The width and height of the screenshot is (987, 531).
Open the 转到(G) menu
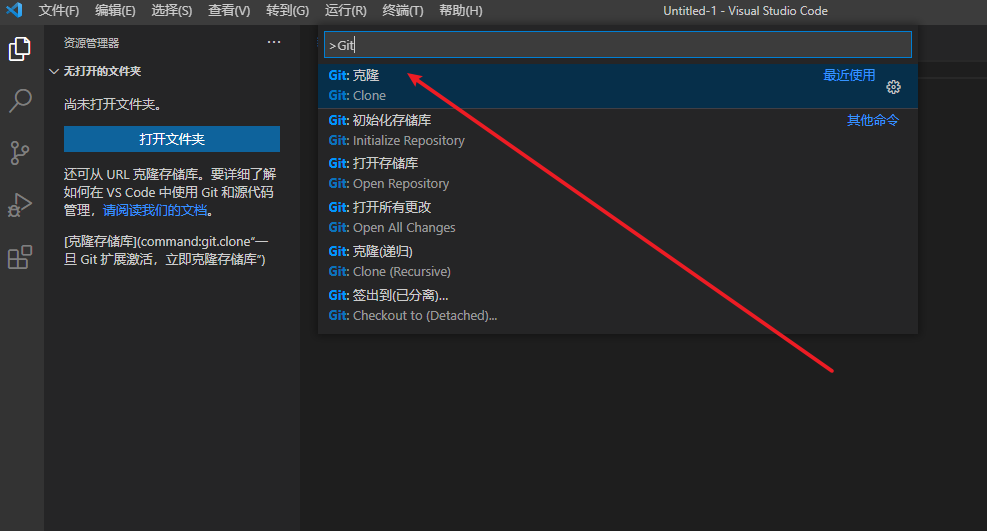click(x=287, y=11)
